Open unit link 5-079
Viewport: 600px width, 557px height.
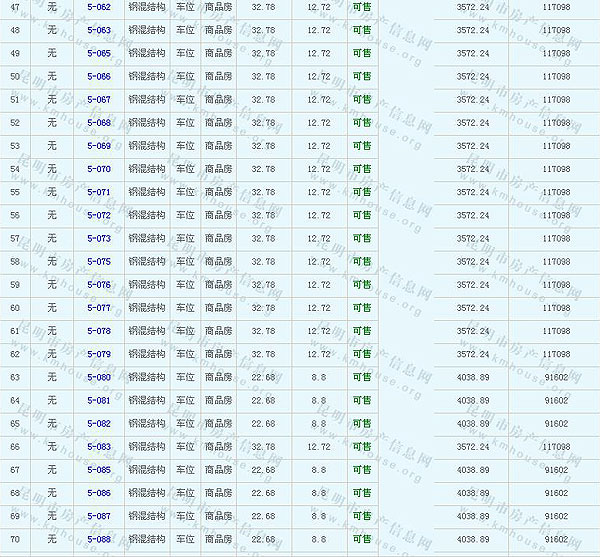point(99,354)
